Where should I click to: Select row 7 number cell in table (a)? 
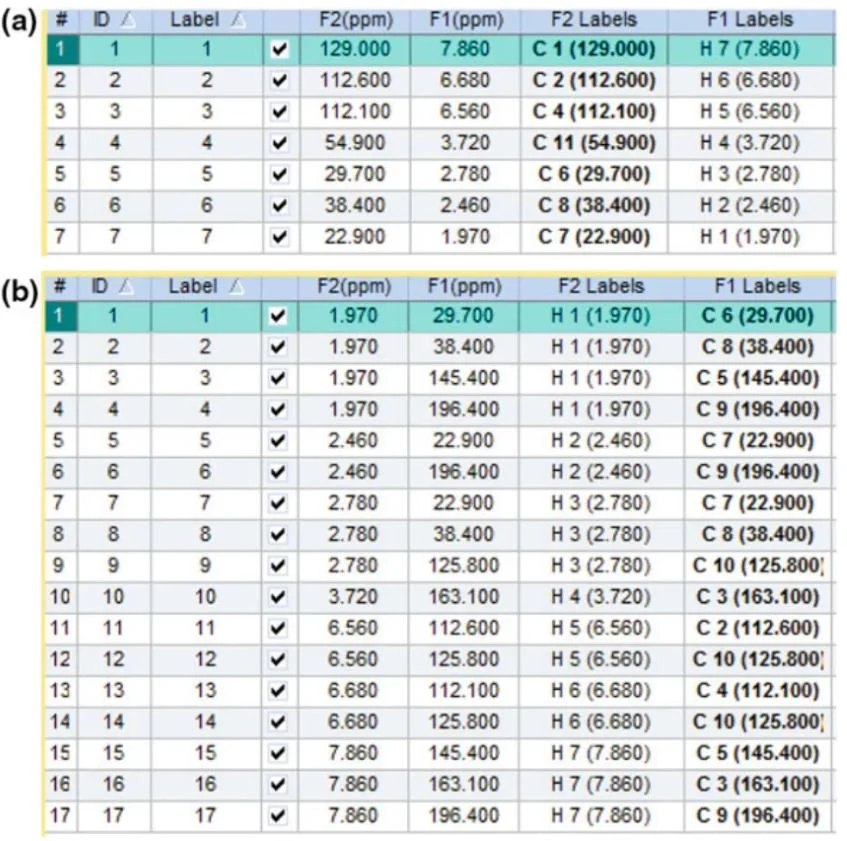coord(61,237)
